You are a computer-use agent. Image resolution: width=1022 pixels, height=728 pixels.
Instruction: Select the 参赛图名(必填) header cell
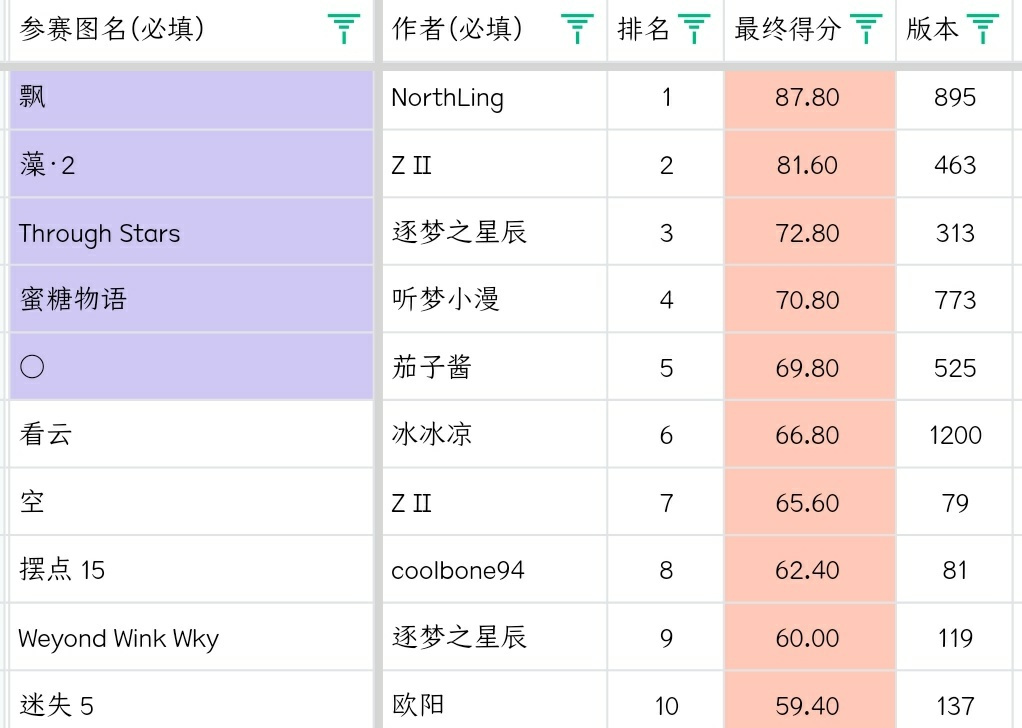(191, 30)
